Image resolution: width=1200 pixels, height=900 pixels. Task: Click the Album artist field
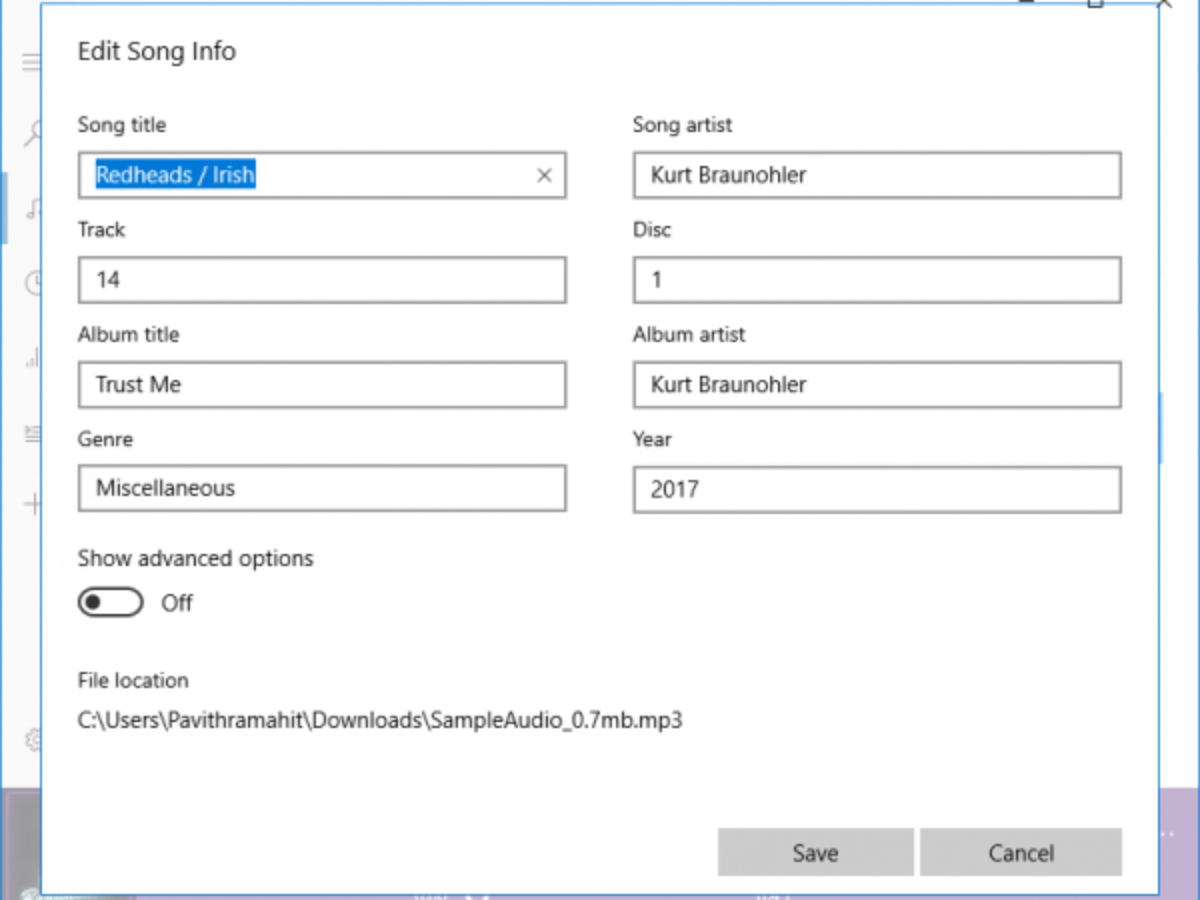[876, 385]
